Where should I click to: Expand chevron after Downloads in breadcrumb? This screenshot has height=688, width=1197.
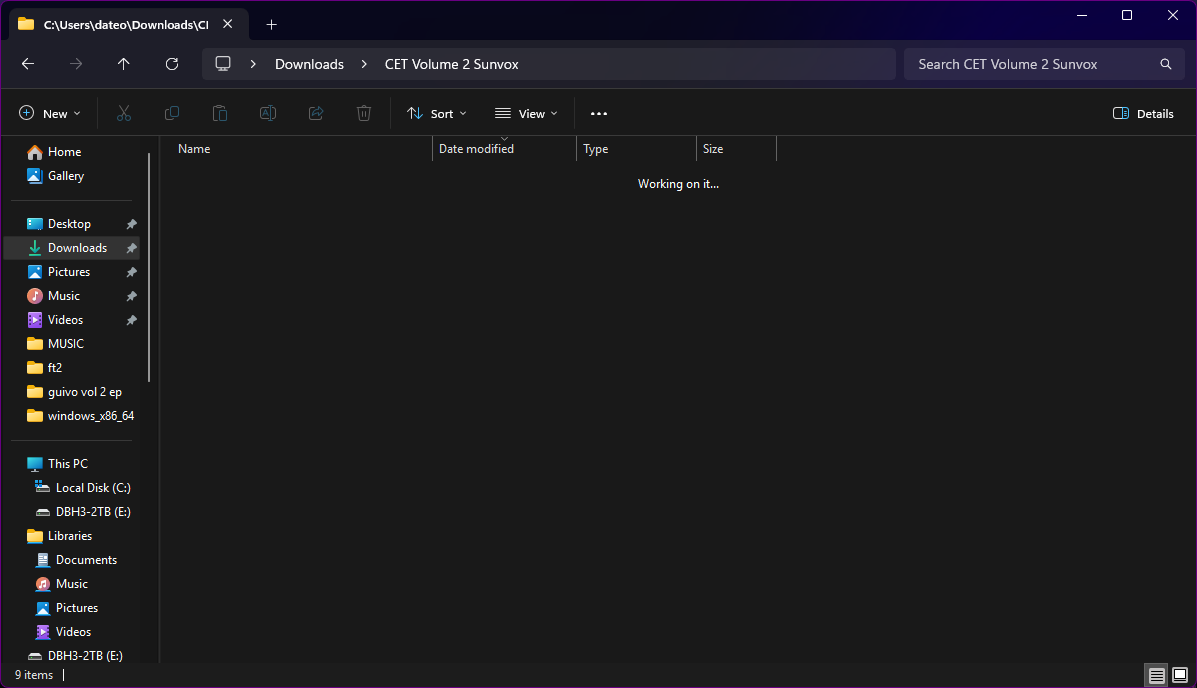click(x=364, y=64)
